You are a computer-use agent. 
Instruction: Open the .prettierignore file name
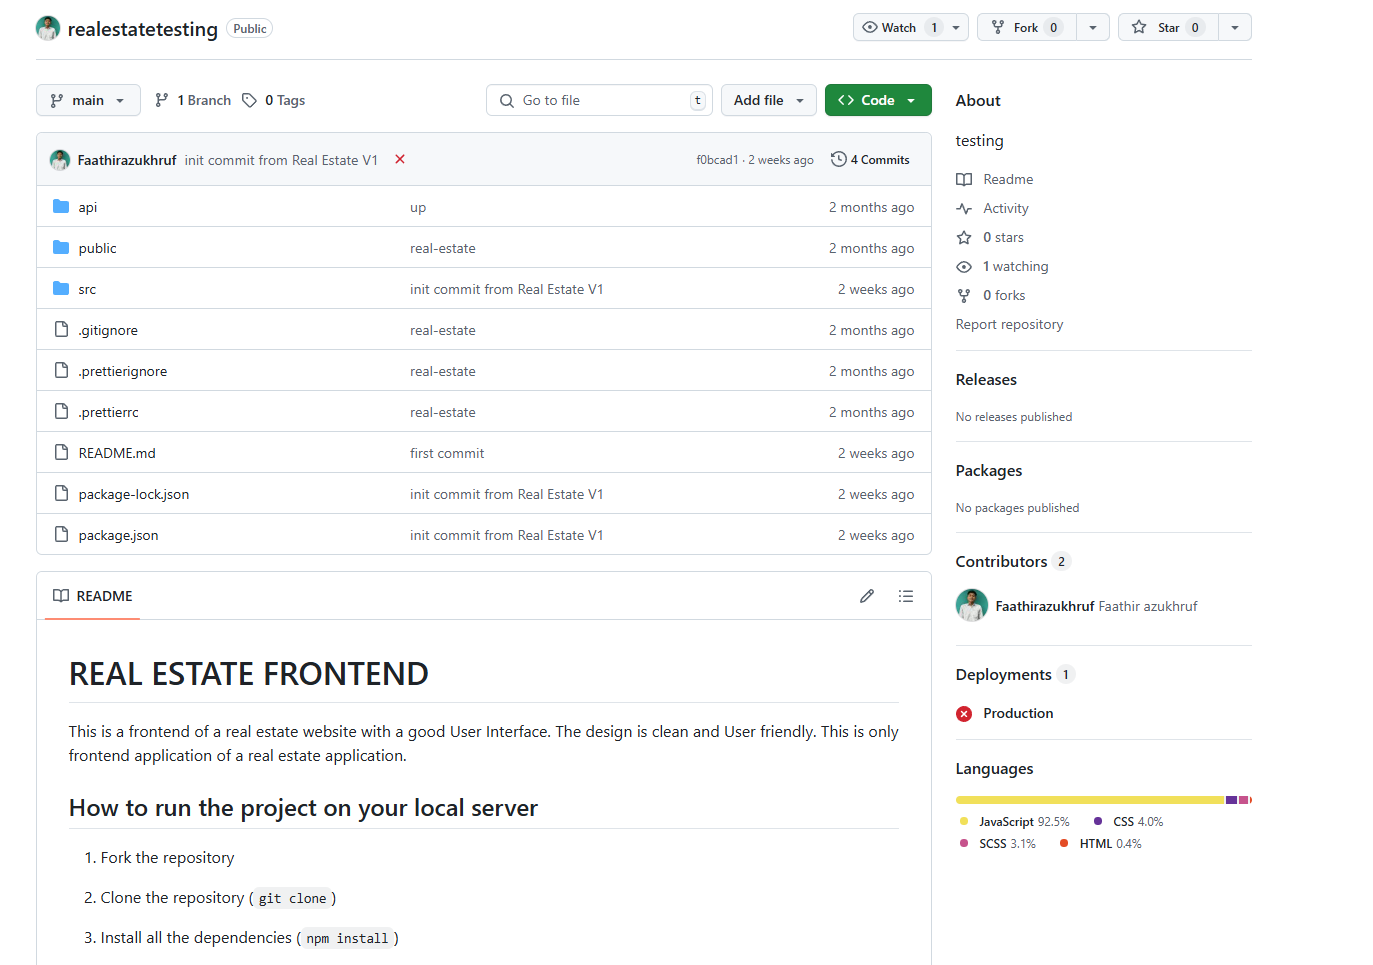tap(123, 372)
